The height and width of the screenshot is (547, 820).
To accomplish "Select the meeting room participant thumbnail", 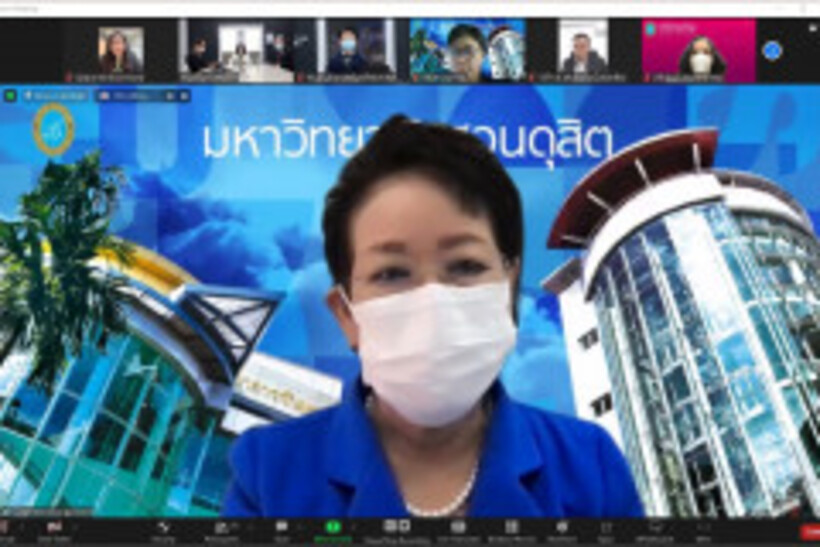I will click(236, 51).
